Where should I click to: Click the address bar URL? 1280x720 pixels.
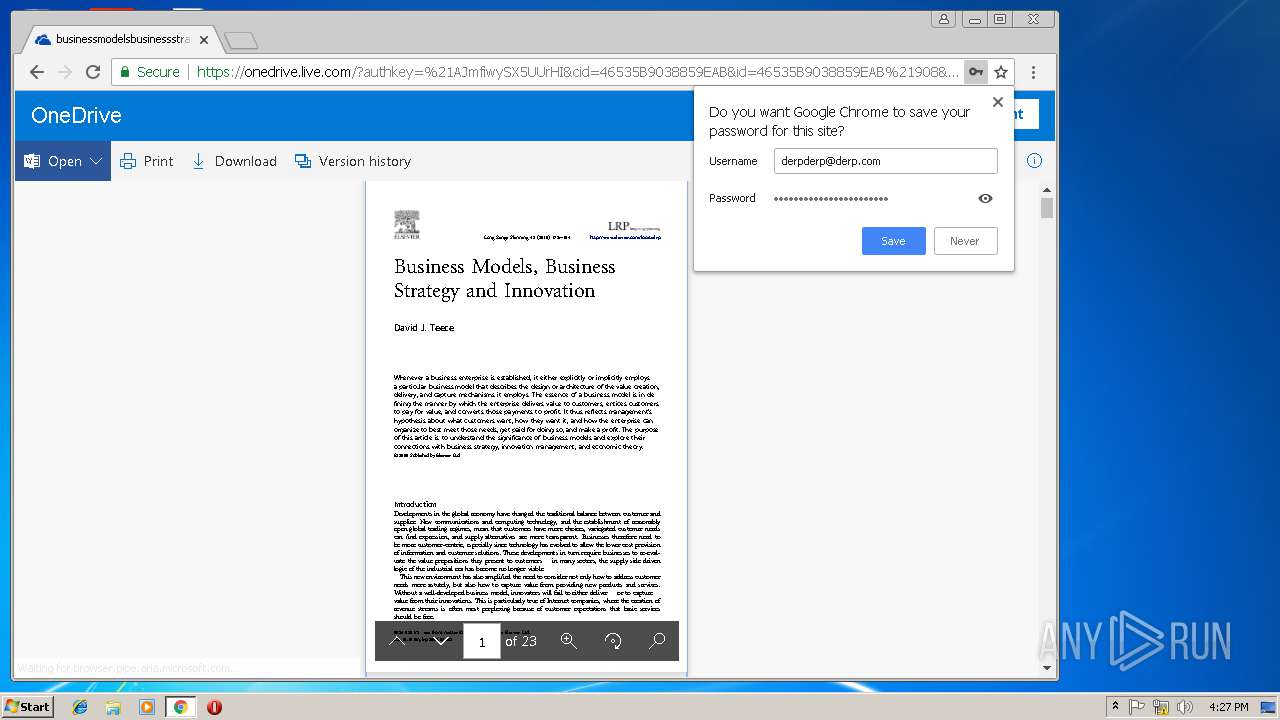coord(577,72)
